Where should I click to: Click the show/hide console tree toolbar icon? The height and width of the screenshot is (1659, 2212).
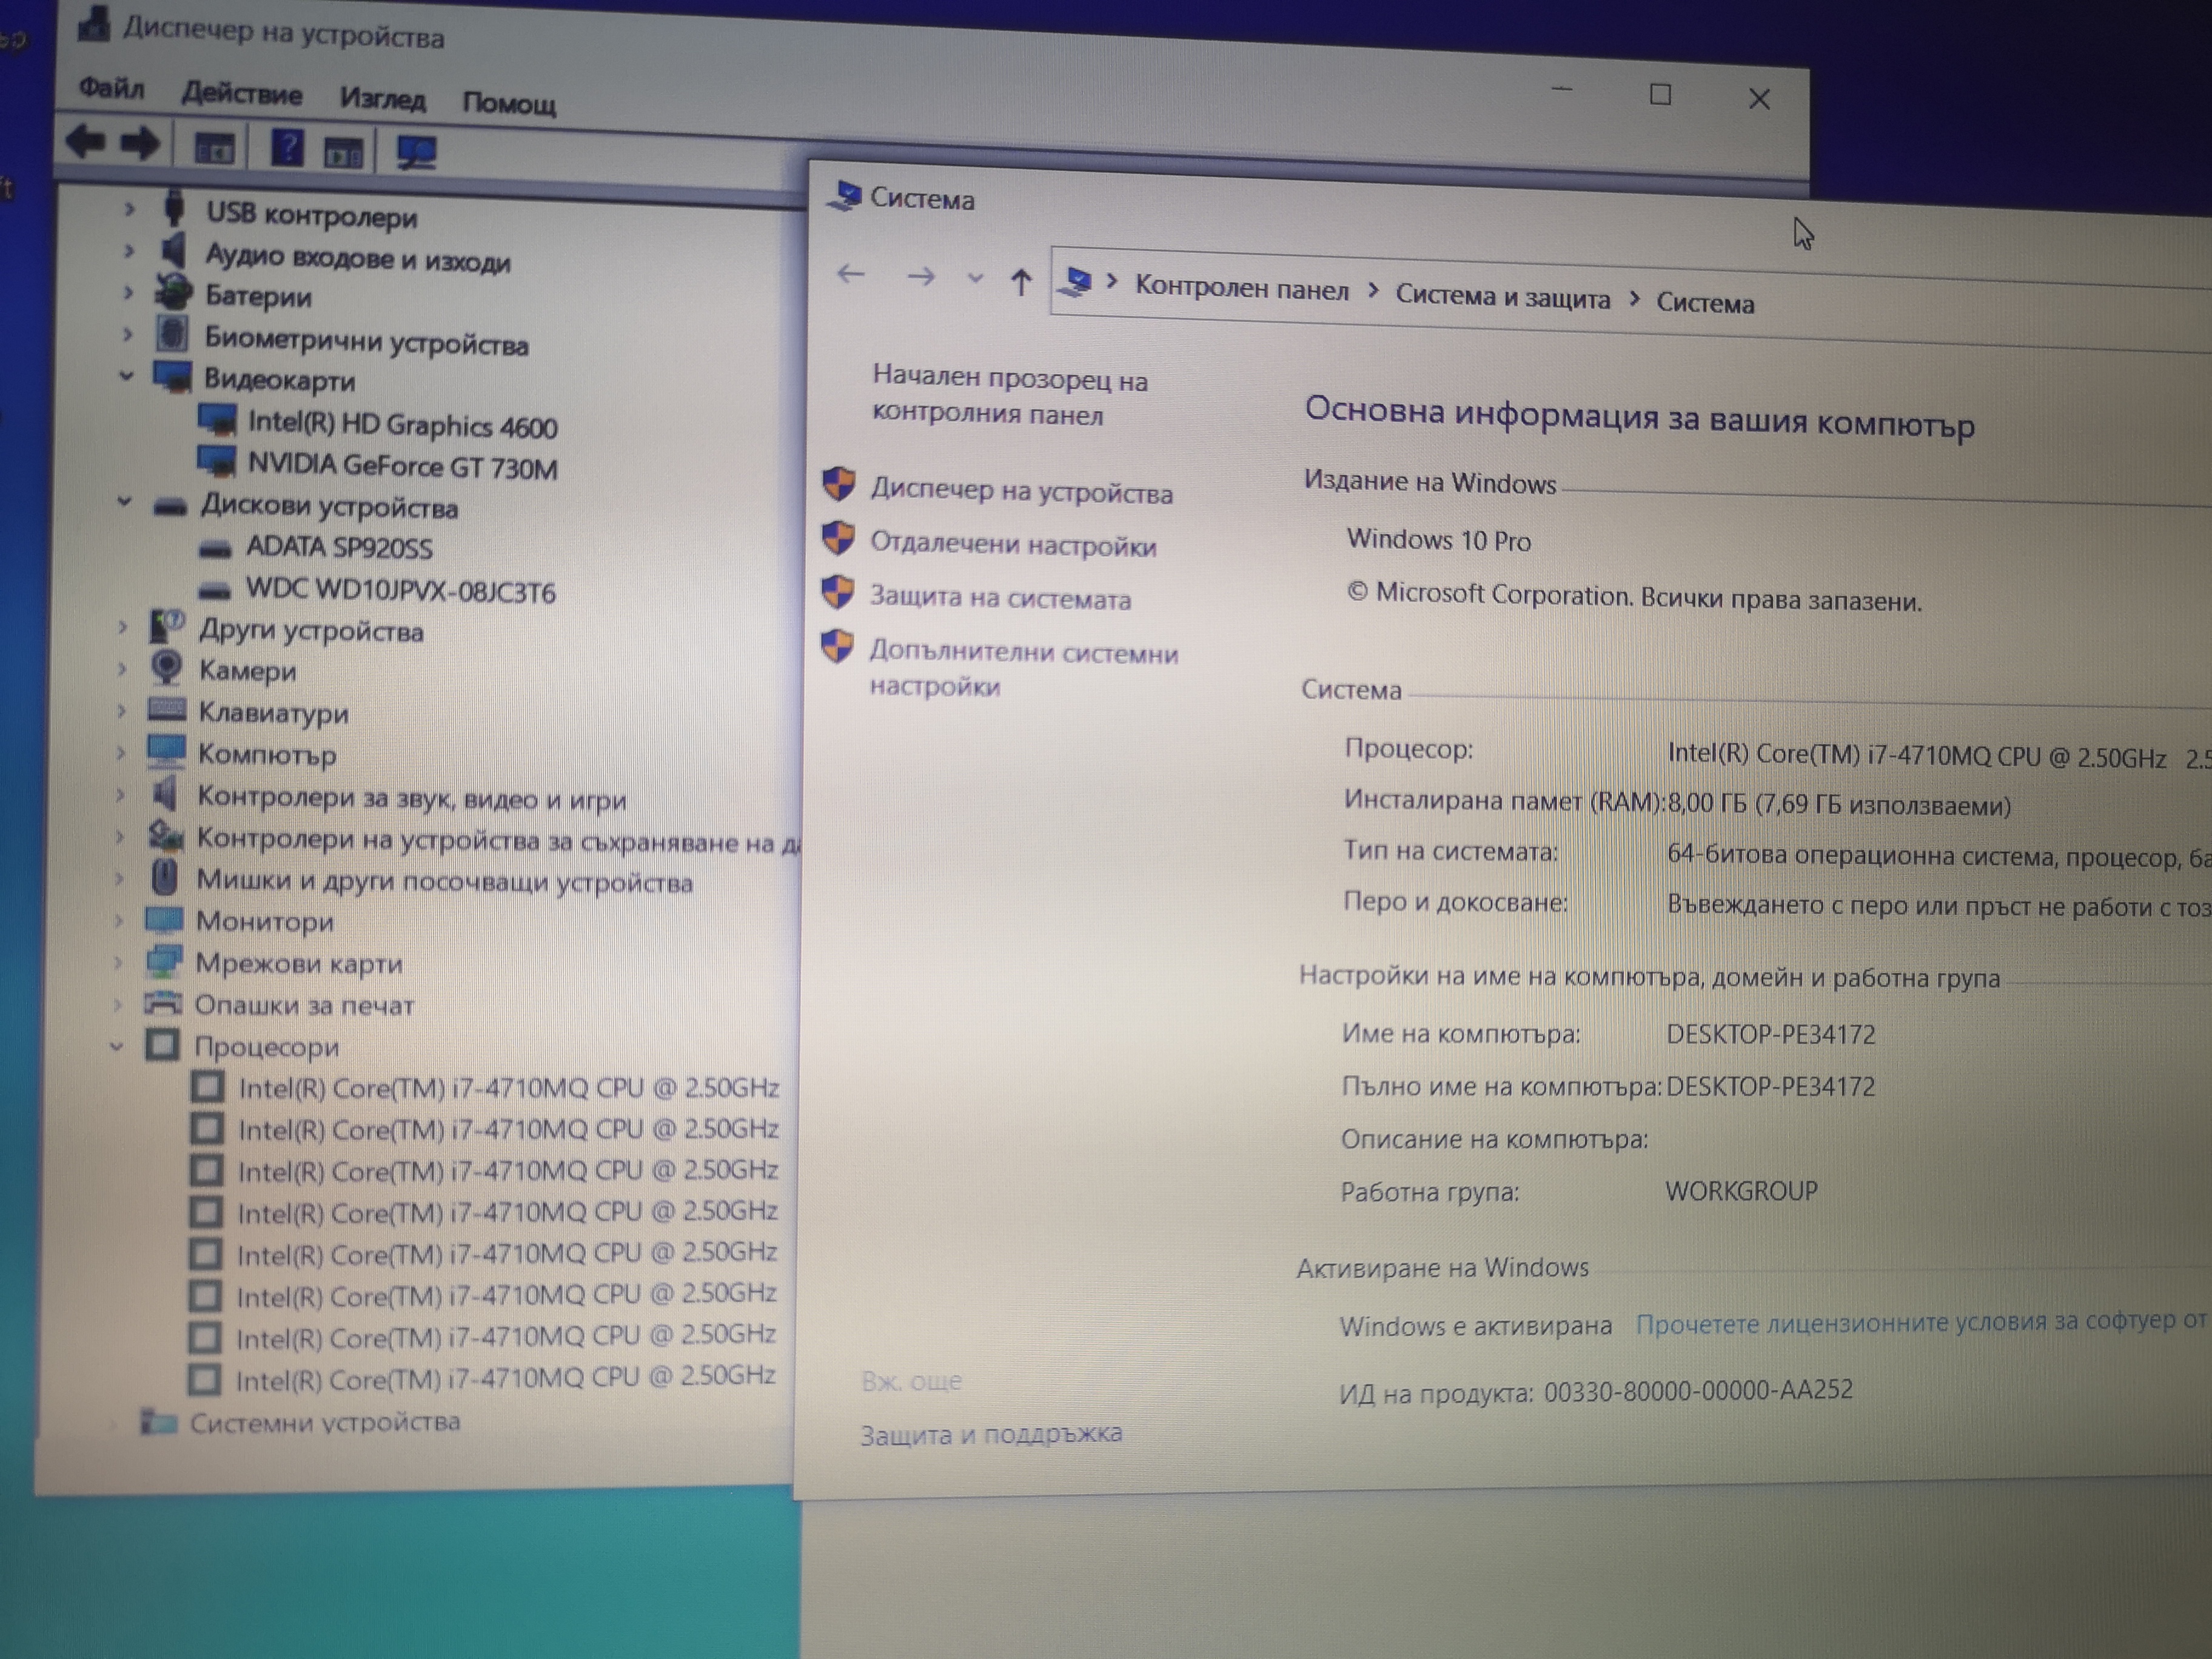click(x=214, y=149)
